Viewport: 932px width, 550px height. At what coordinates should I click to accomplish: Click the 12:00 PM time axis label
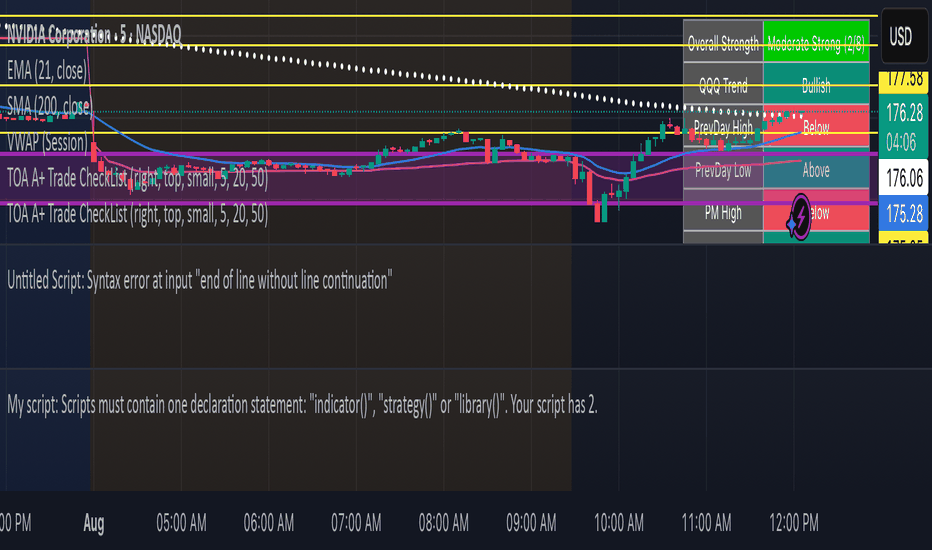794,523
